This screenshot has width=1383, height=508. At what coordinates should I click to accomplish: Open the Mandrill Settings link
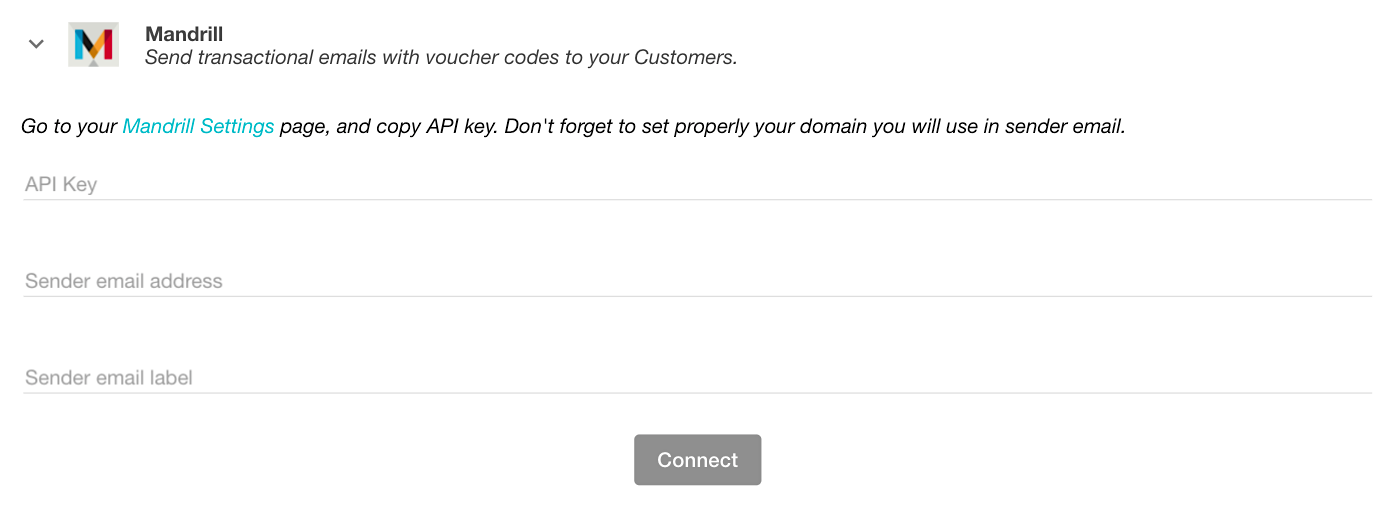tap(198, 127)
